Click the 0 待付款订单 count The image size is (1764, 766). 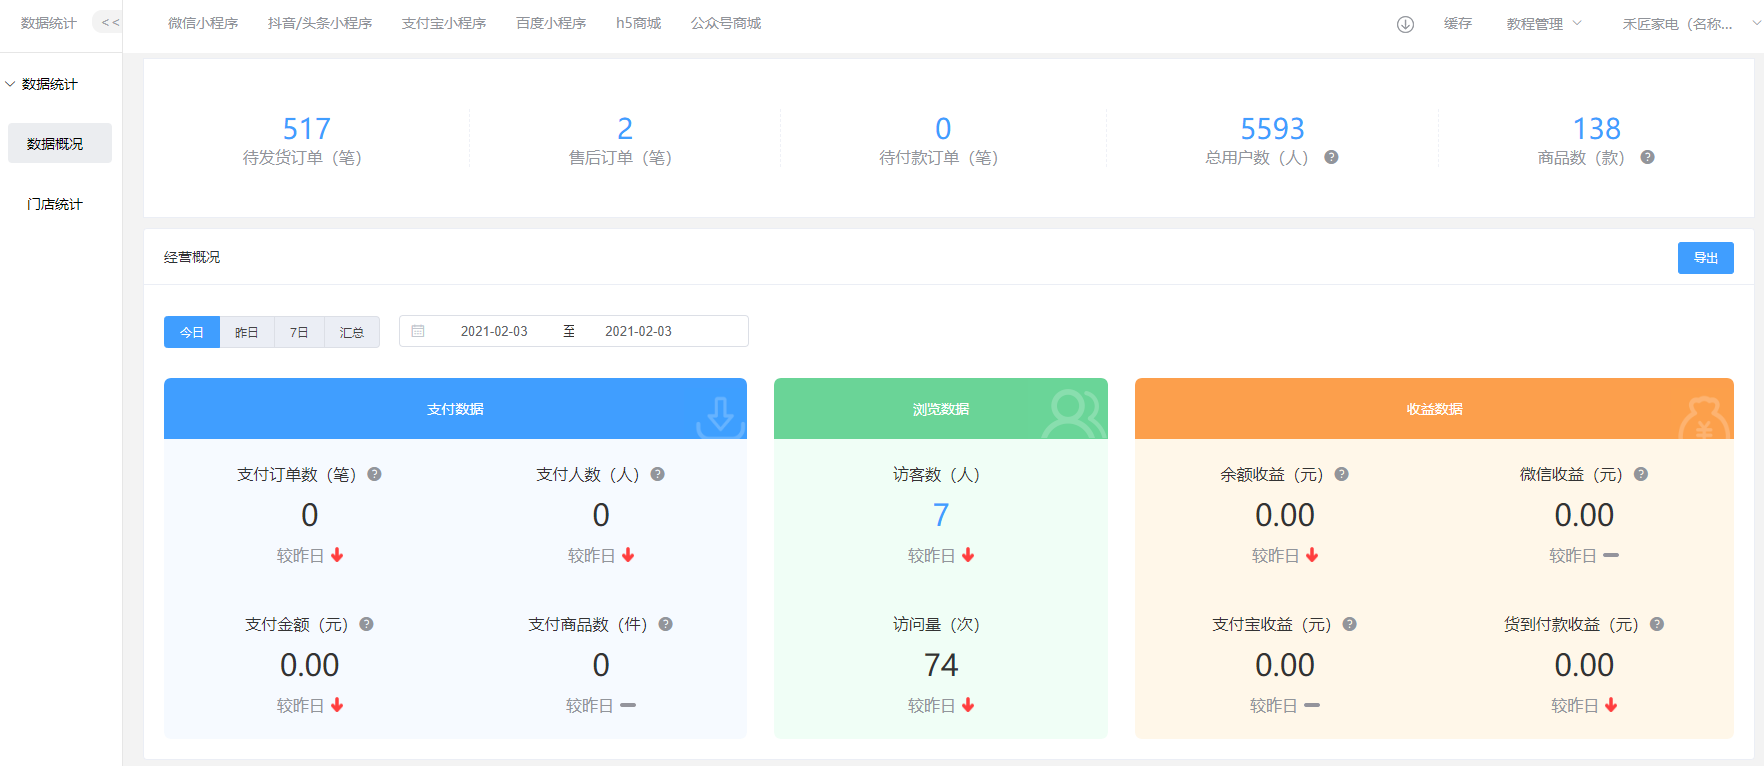click(943, 129)
